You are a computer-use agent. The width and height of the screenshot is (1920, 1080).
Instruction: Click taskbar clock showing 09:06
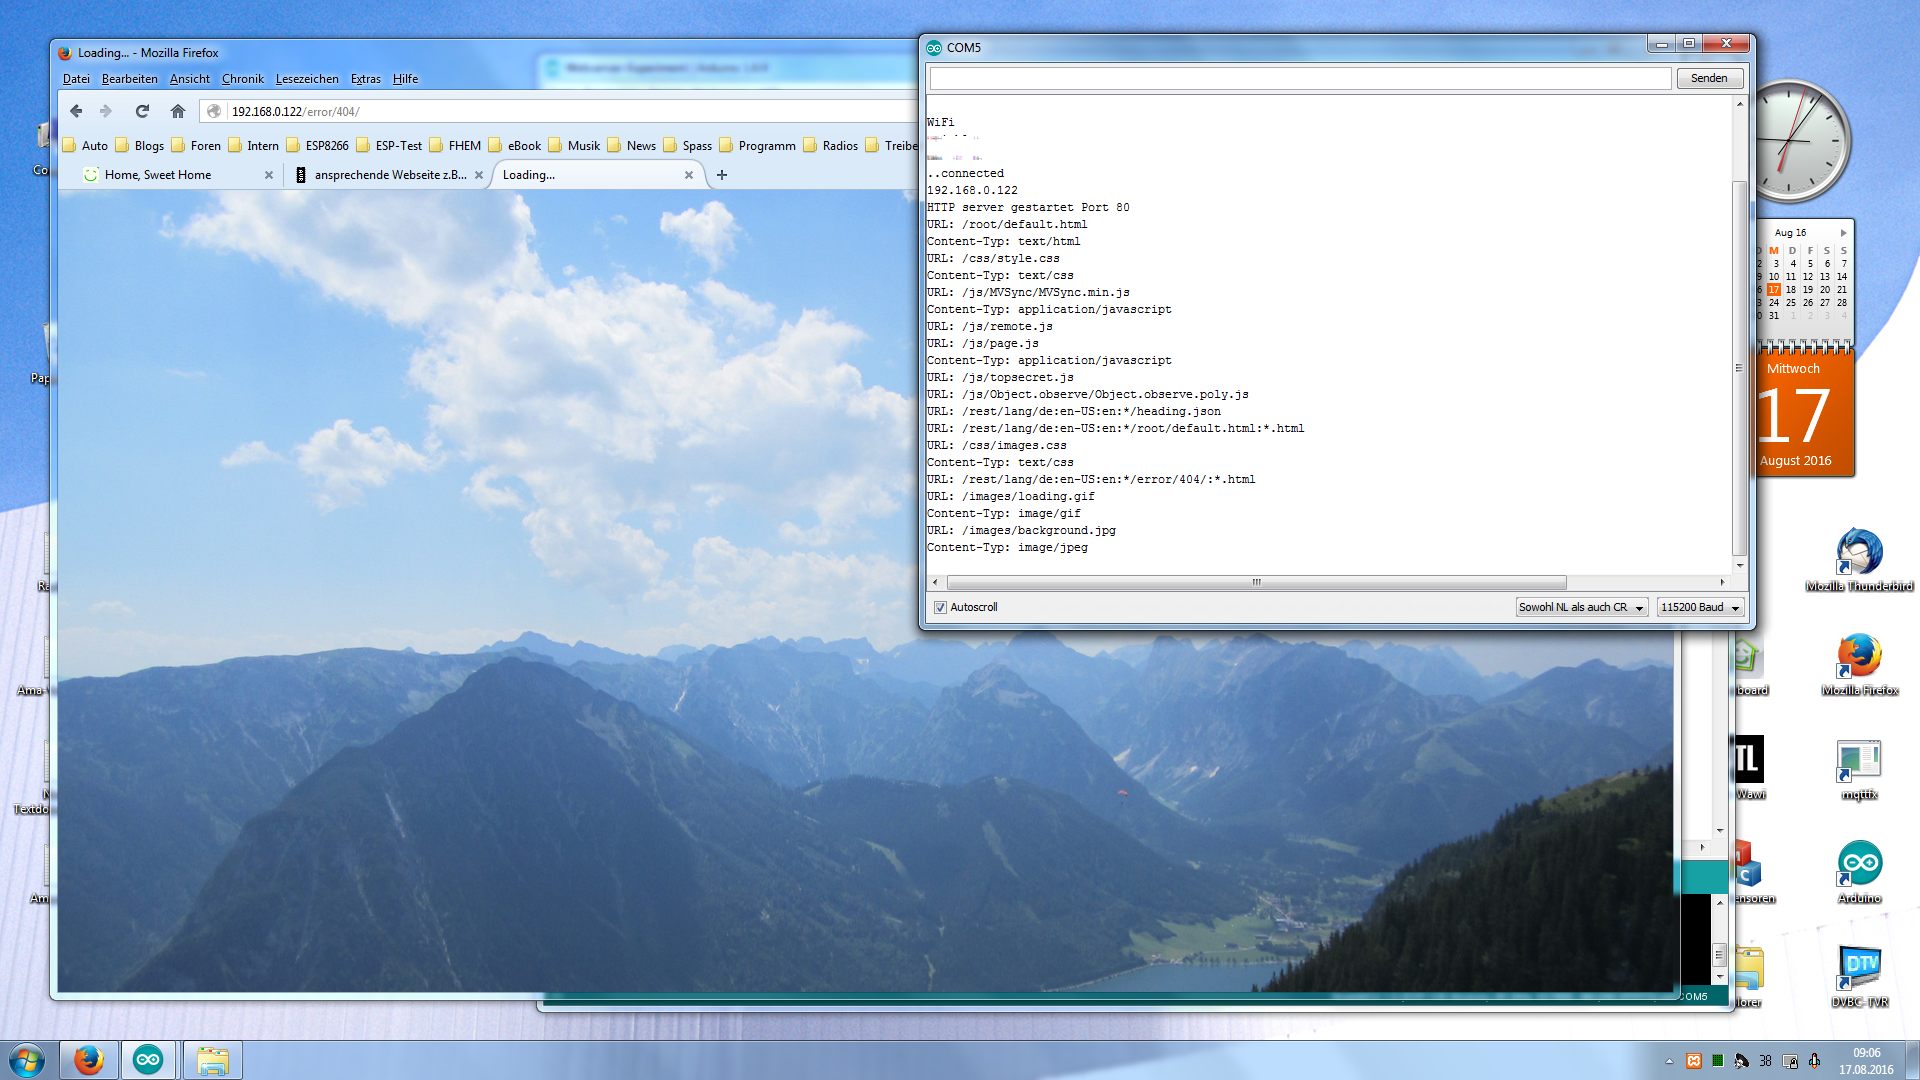tap(1866, 1061)
